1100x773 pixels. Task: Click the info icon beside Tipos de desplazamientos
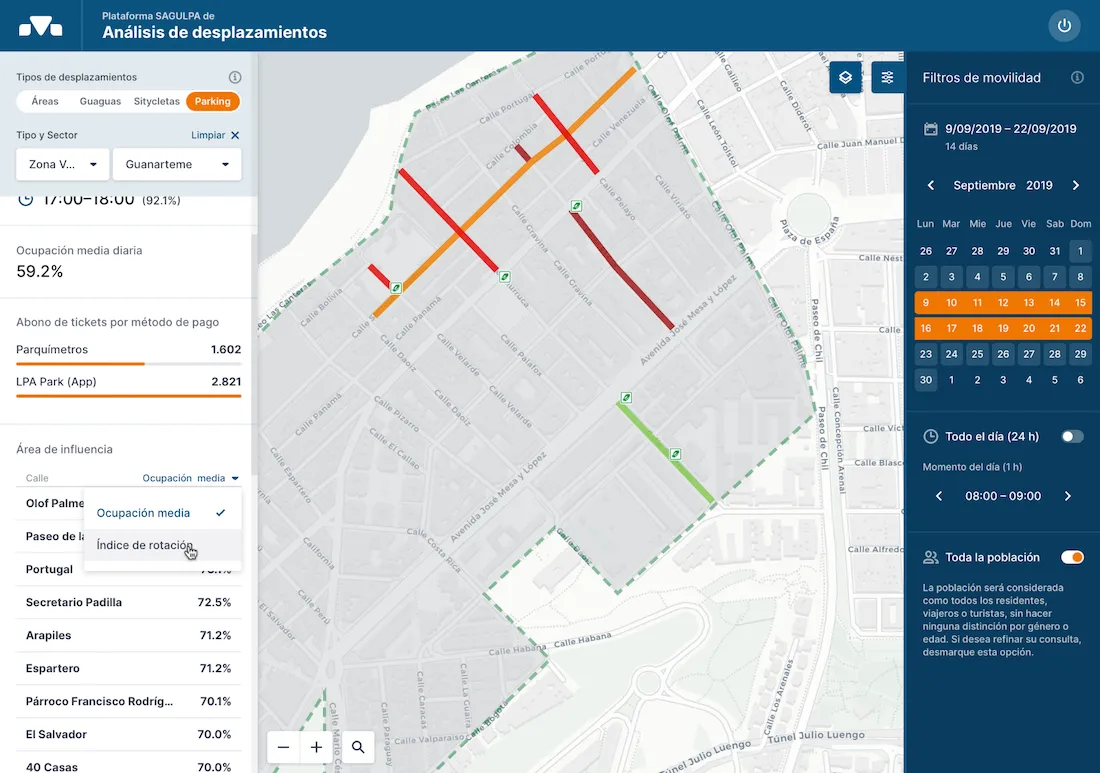point(234,77)
